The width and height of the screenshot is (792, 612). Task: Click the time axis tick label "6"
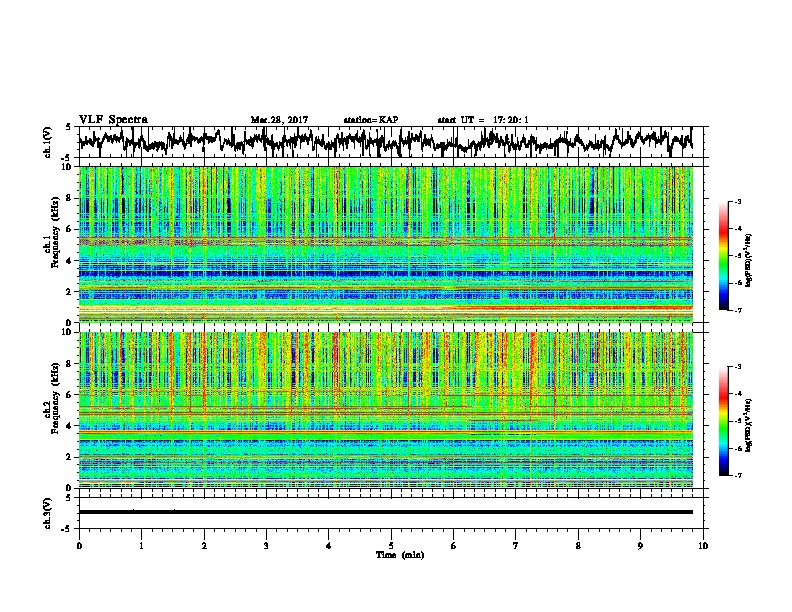pyautogui.click(x=454, y=545)
